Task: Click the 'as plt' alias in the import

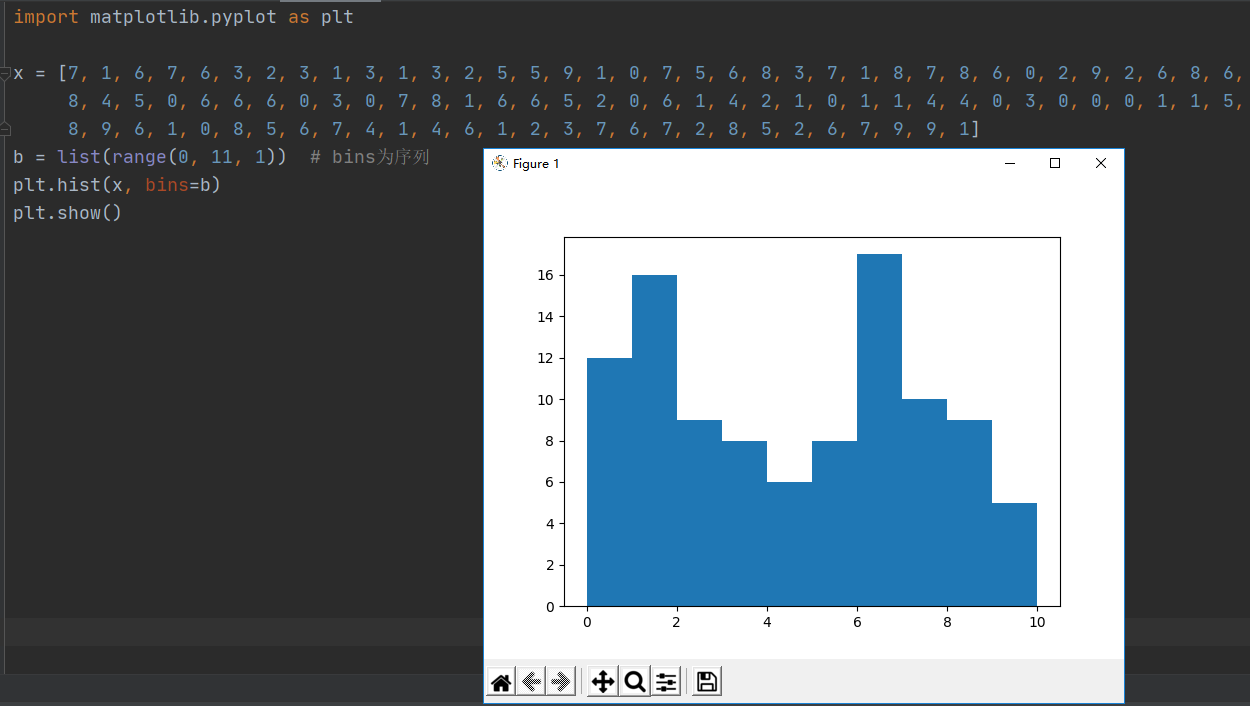Action: pyautogui.click(x=321, y=18)
